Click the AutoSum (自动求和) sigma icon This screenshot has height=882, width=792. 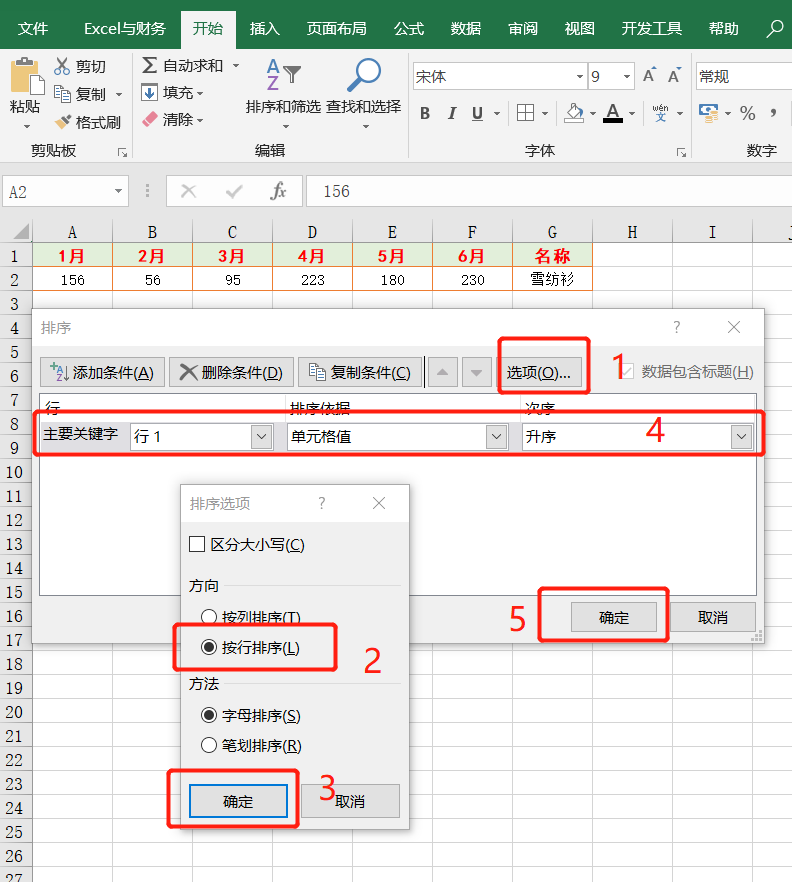click(x=149, y=65)
